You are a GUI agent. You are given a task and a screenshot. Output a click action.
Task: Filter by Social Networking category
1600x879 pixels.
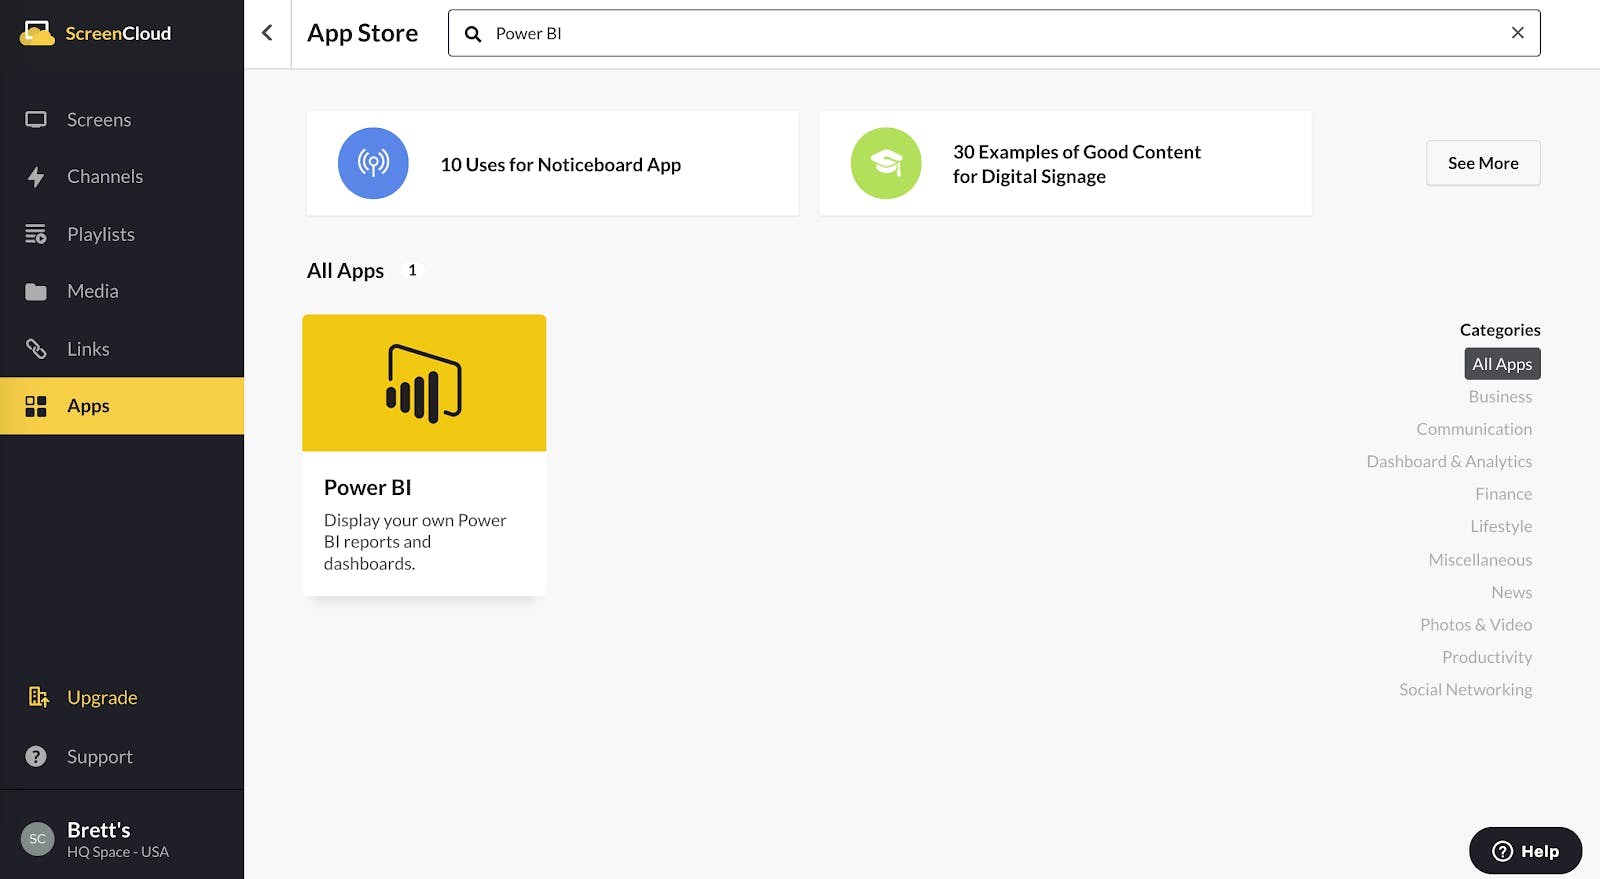[1465, 690]
